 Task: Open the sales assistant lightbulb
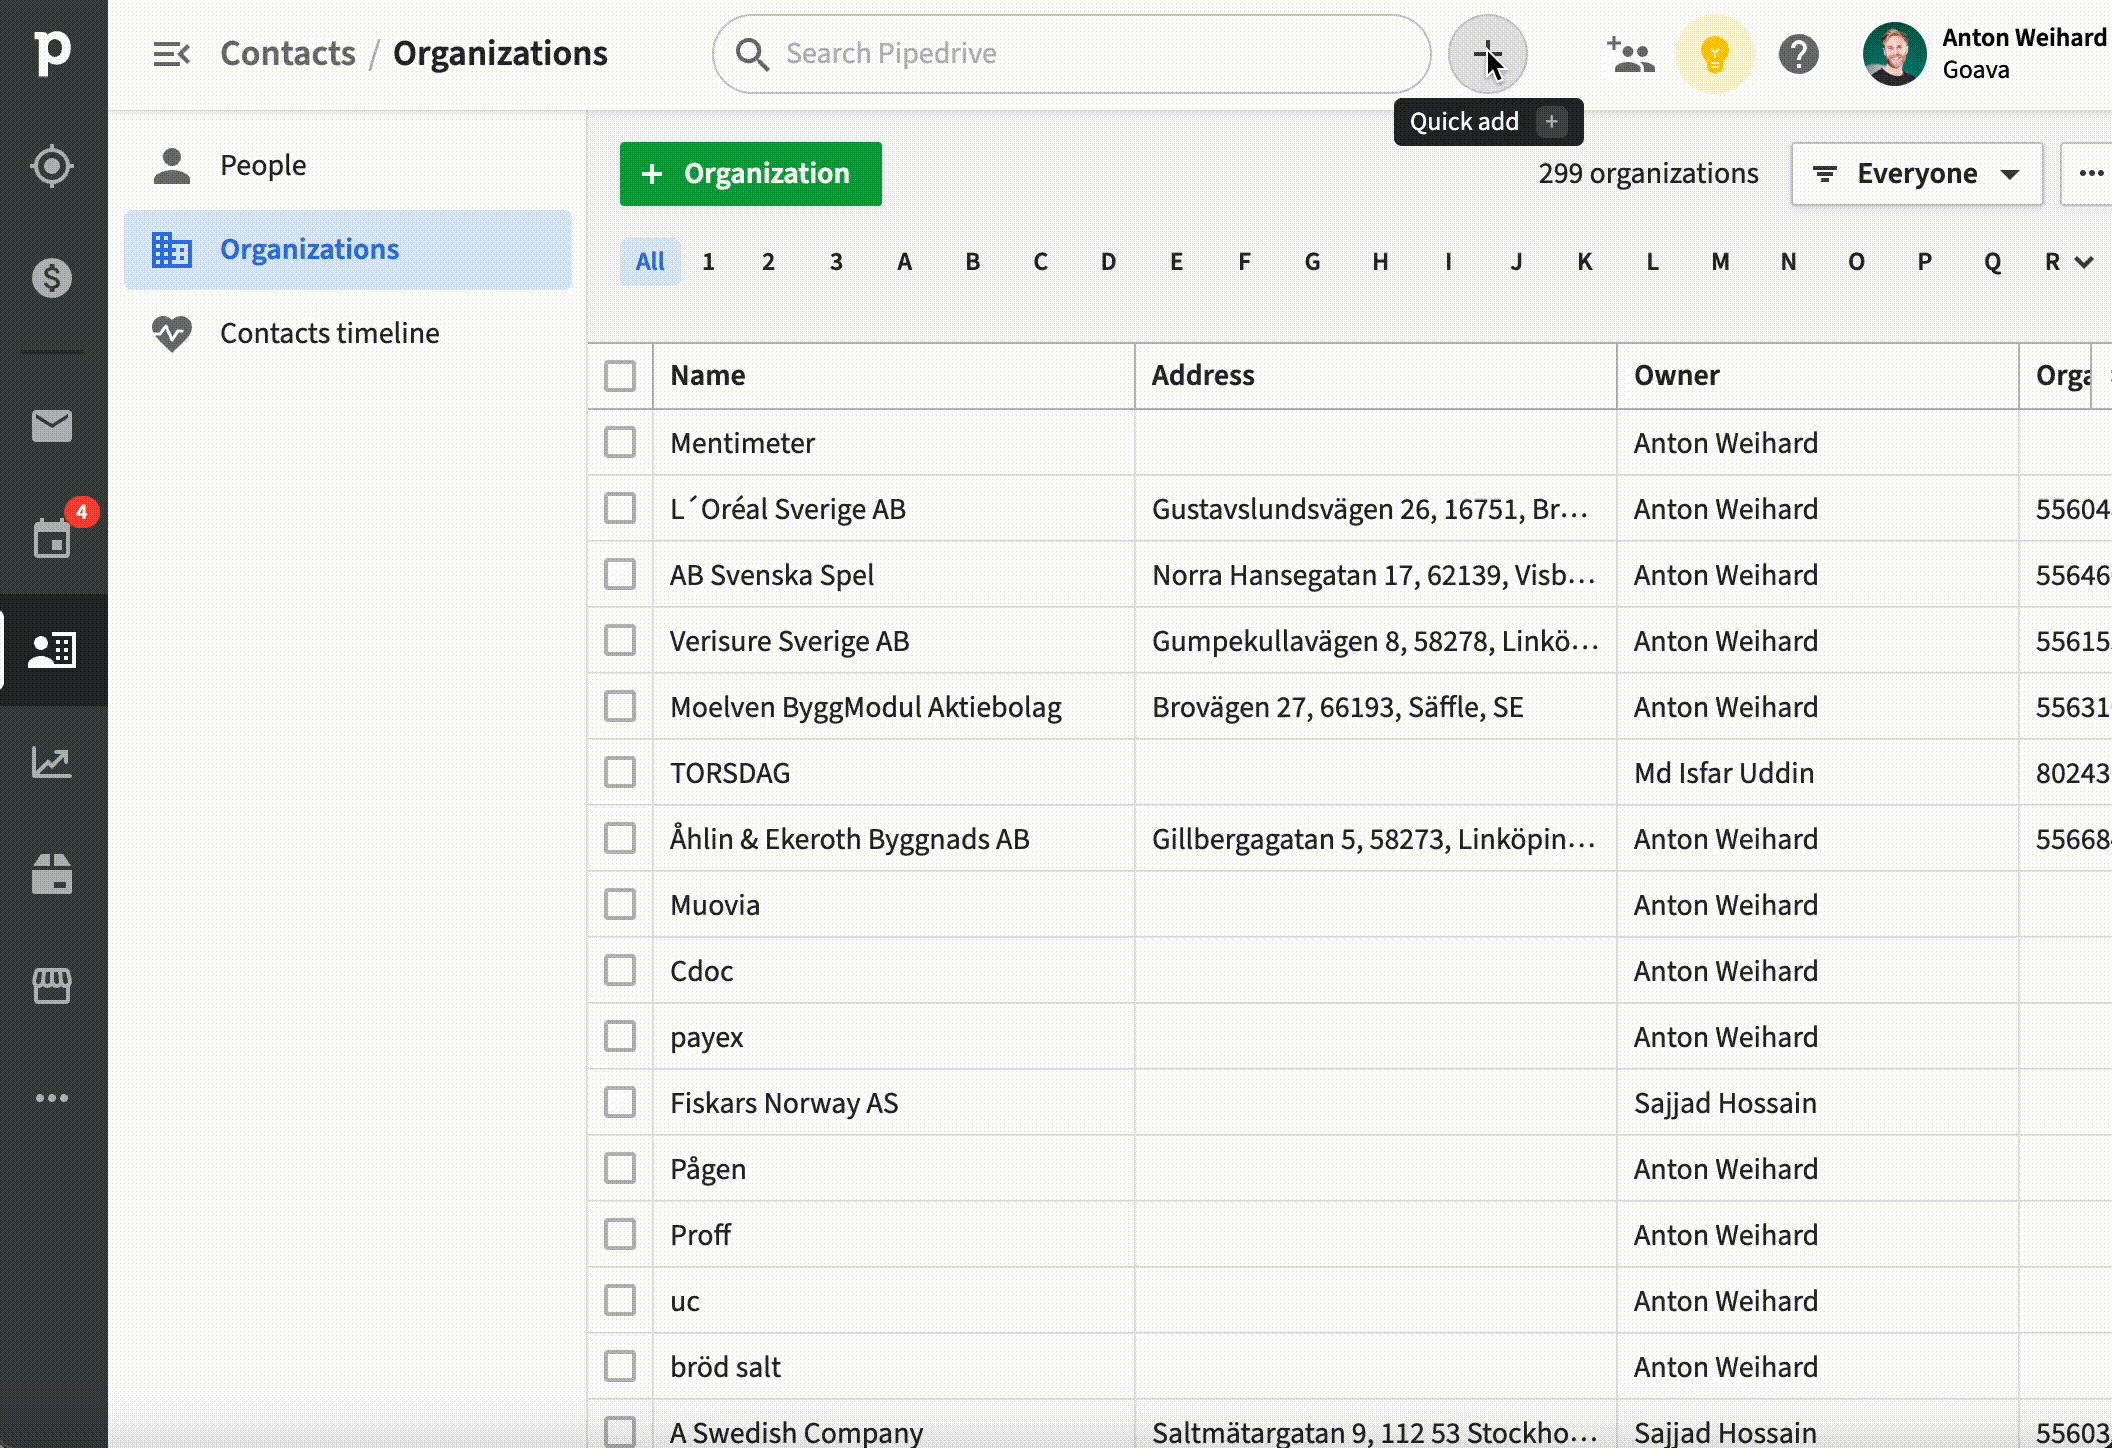pyautogui.click(x=1715, y=54)
